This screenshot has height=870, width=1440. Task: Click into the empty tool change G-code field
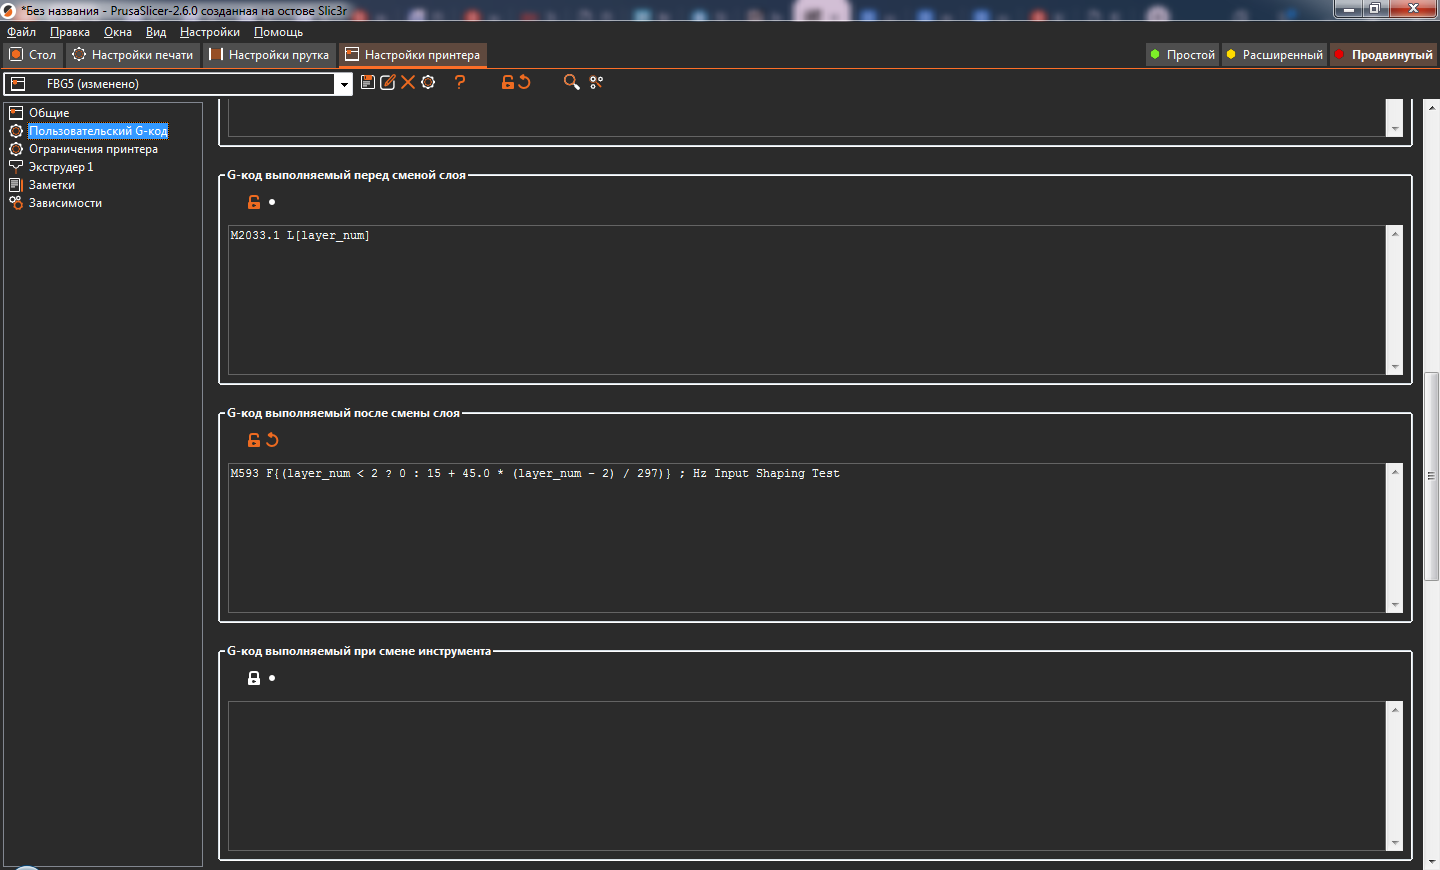click(807, 776)
